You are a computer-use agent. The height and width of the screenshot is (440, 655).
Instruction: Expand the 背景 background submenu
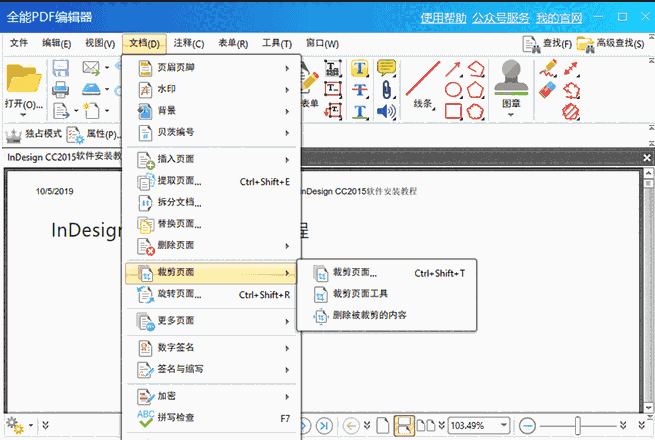[212, 111]
